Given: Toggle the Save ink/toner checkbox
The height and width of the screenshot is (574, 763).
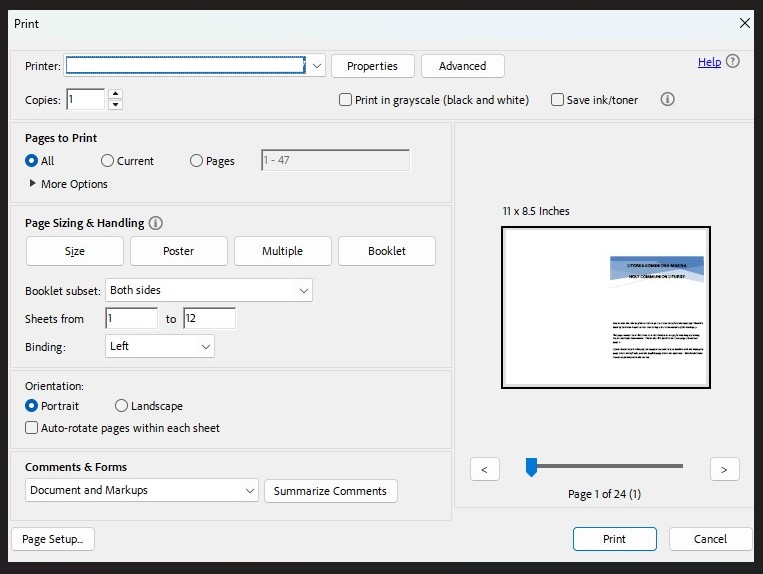Looking at the screenshot, I should click(557, 100).
